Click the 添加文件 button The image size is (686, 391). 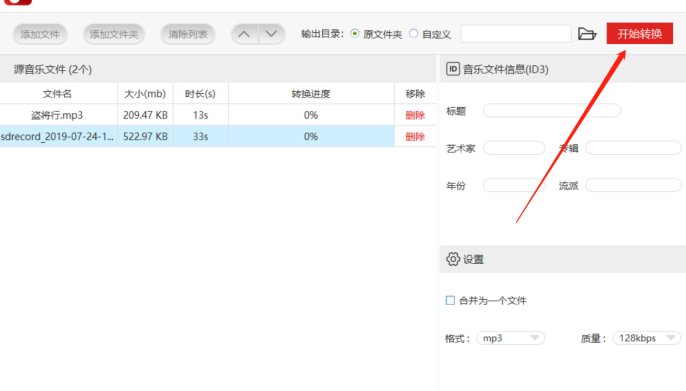click(x=40, y=34)
